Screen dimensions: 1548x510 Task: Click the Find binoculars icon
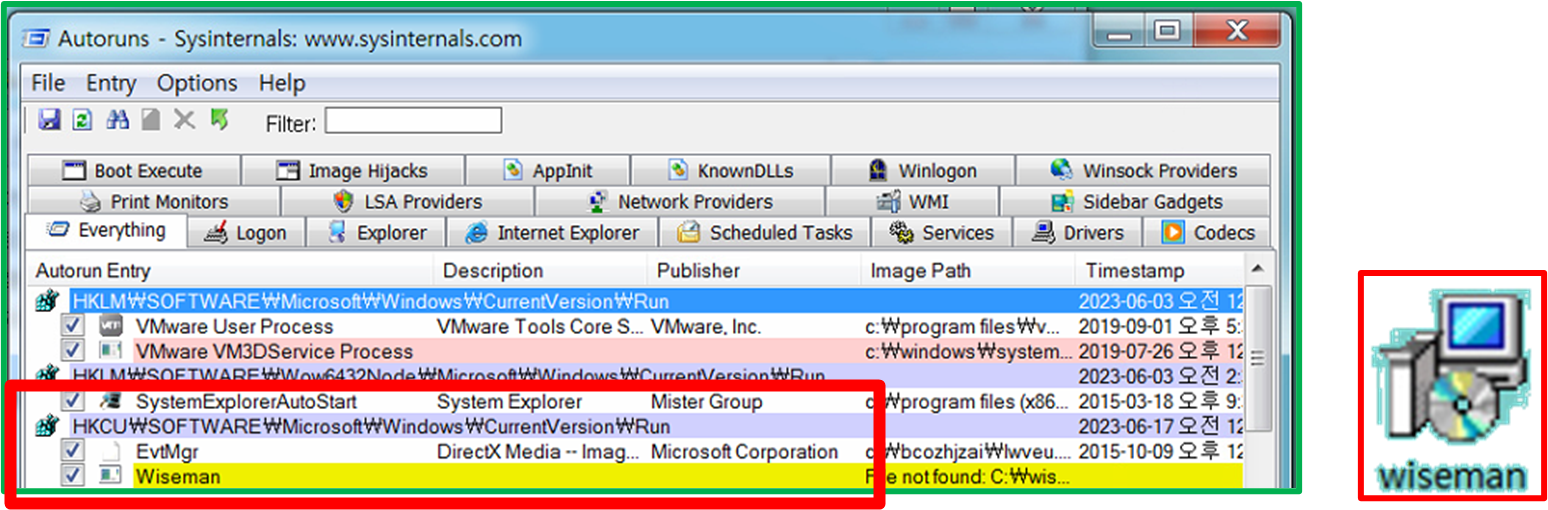coord(118,120)
